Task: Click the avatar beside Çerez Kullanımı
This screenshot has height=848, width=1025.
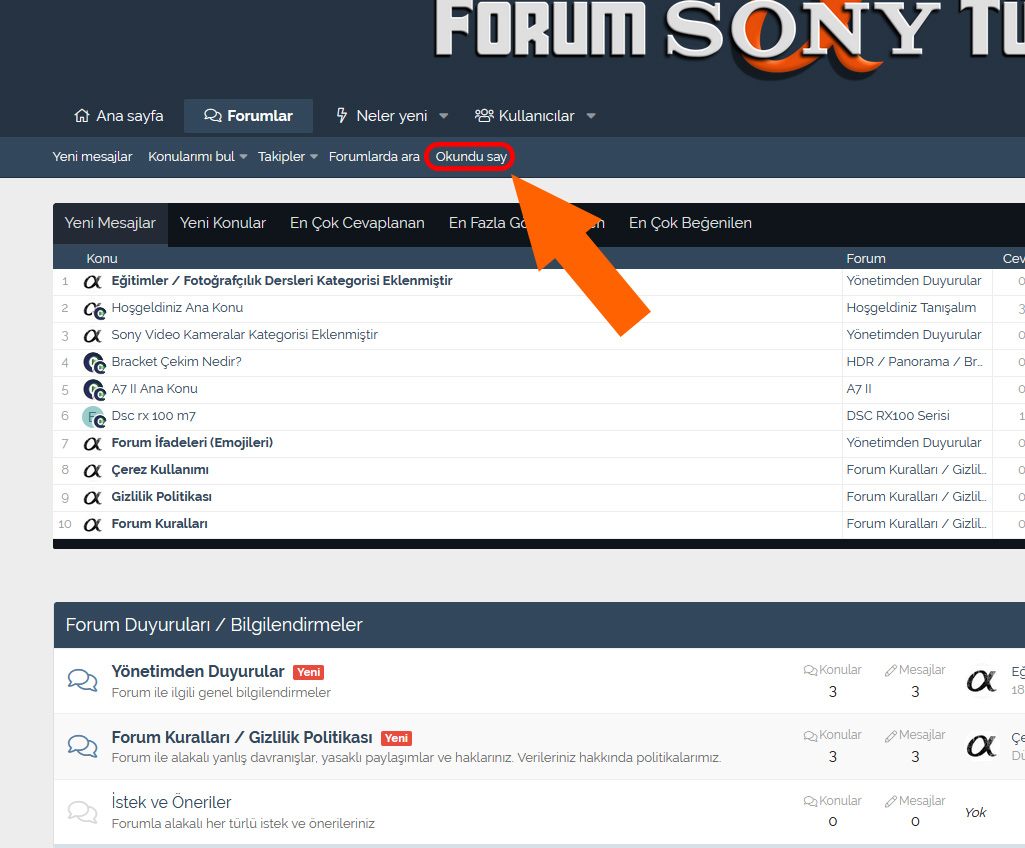Action: pos(93,471)
